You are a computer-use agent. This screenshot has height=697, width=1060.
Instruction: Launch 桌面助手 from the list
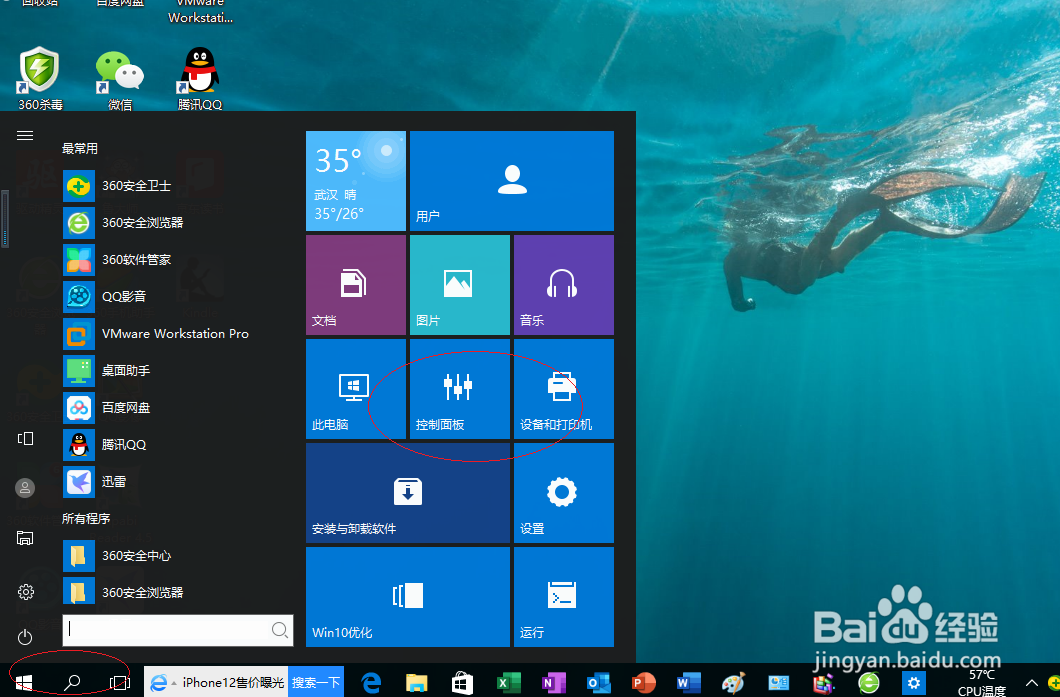point(176,370)
